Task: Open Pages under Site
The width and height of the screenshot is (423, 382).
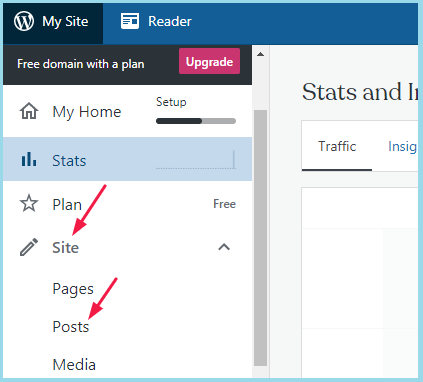Action: click(x=73, y=289)
